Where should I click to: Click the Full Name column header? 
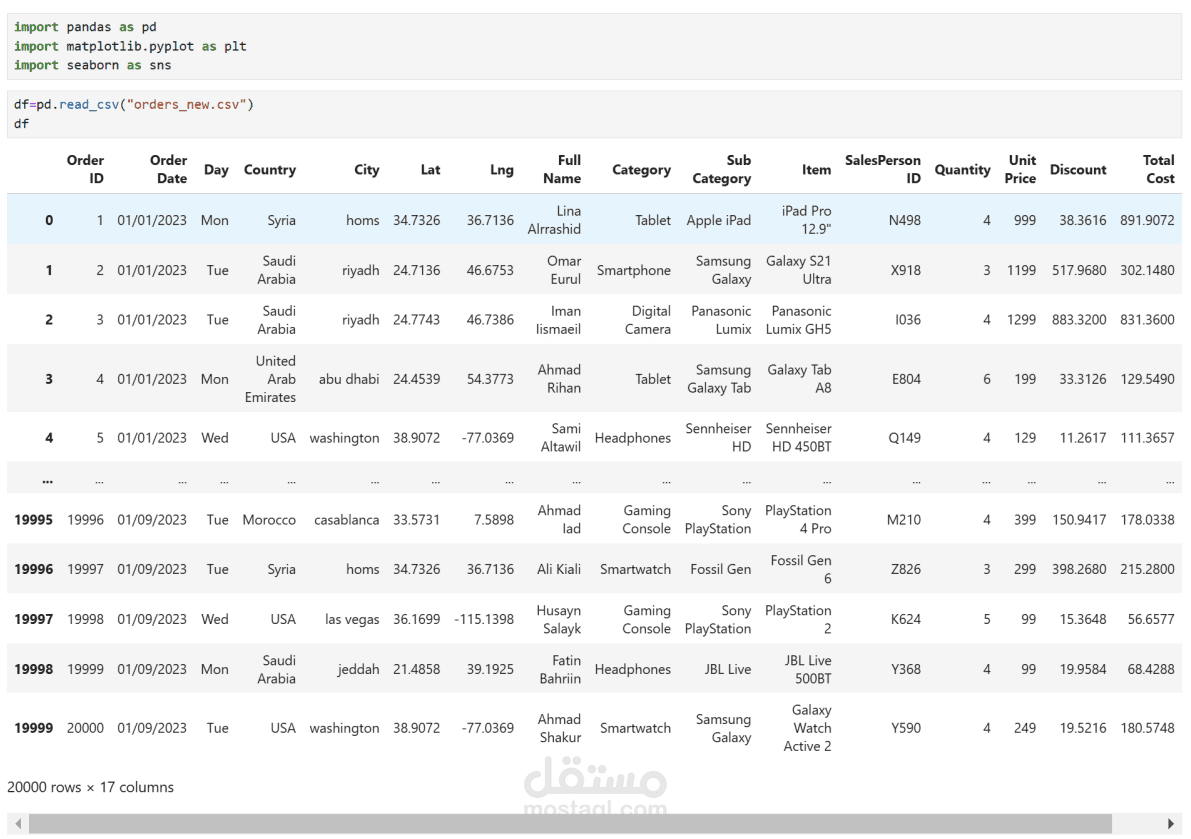coord(561,169)
